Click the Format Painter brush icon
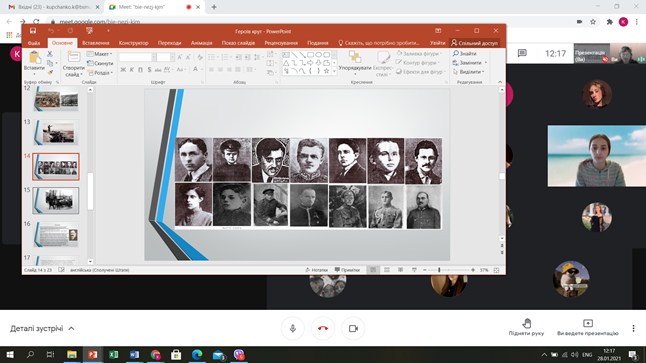Screen dimensions: 646x363 coord(50,72)
